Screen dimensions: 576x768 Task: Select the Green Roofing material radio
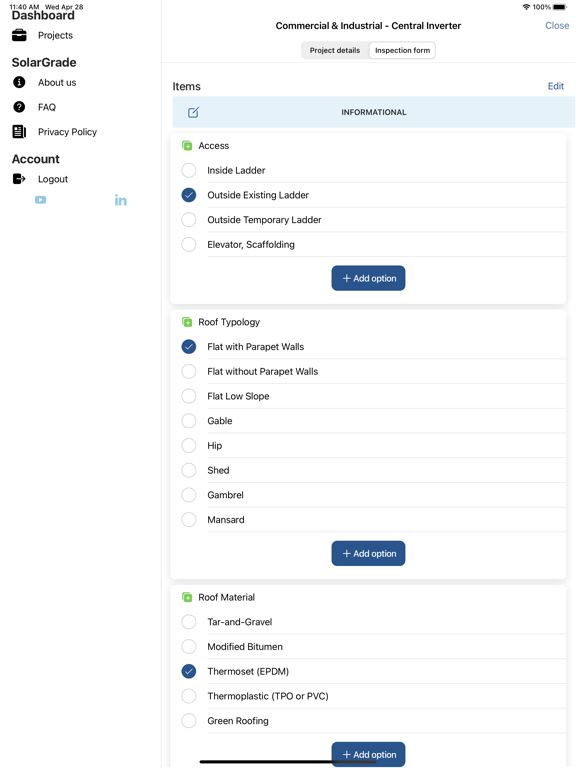coord(189,720)
